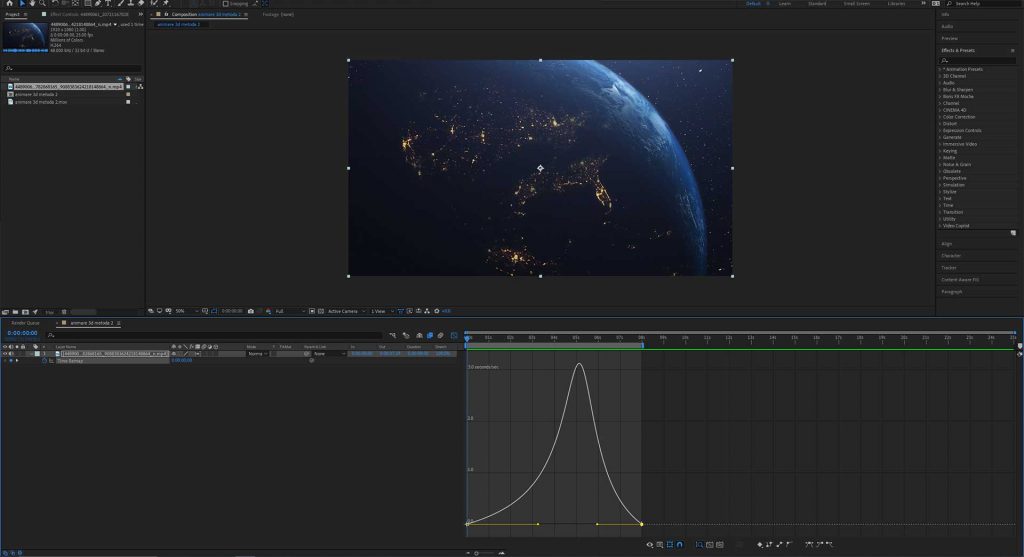
Task: Click the Graph Editor button in the timeline
Action: (x=455, y=336)
